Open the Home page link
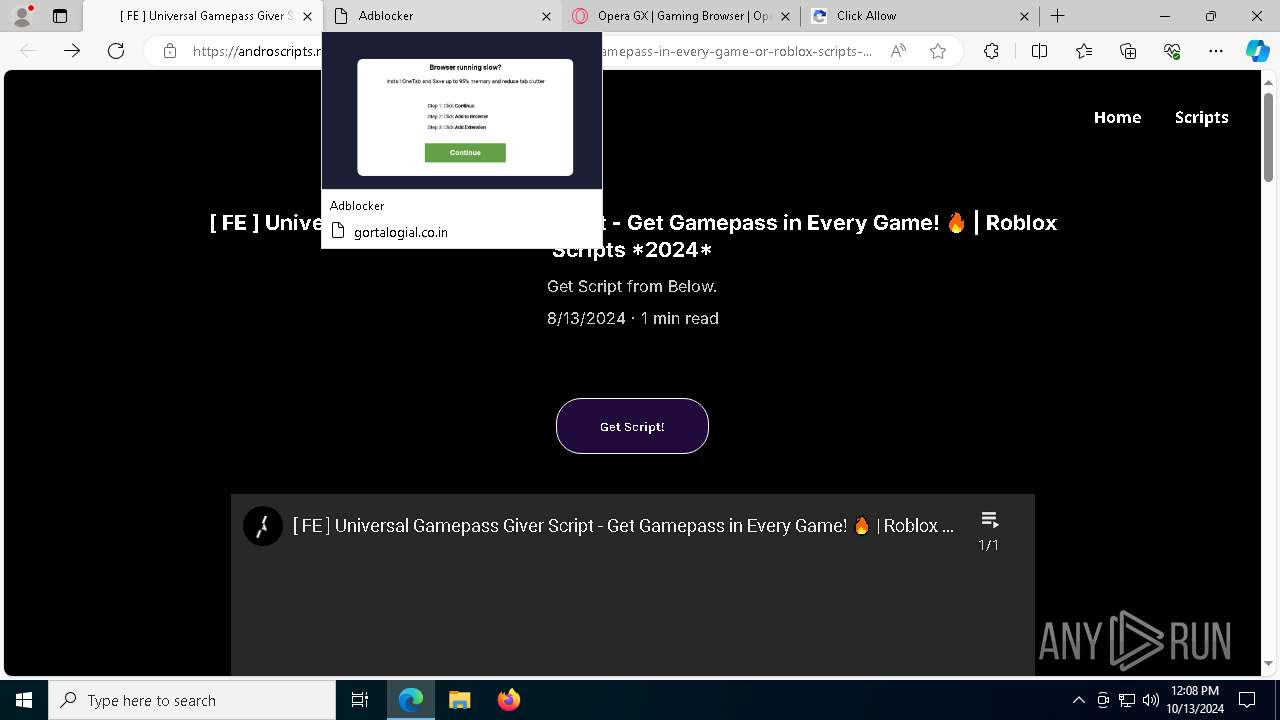The height and width of the screenshot is (720, 1280). (1117, 117)
